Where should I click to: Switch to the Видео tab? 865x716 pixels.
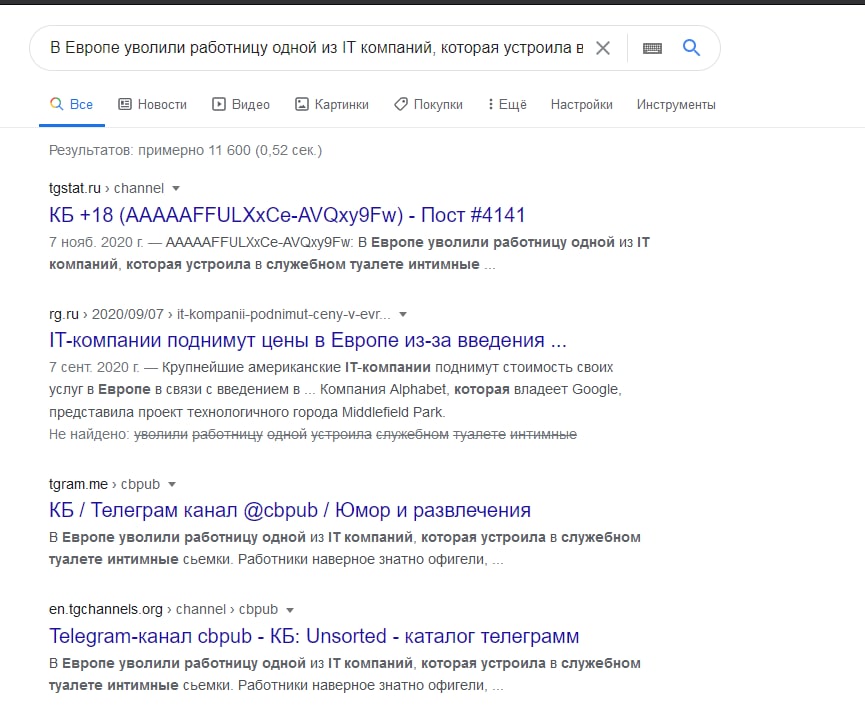click(x=241, y=104)
